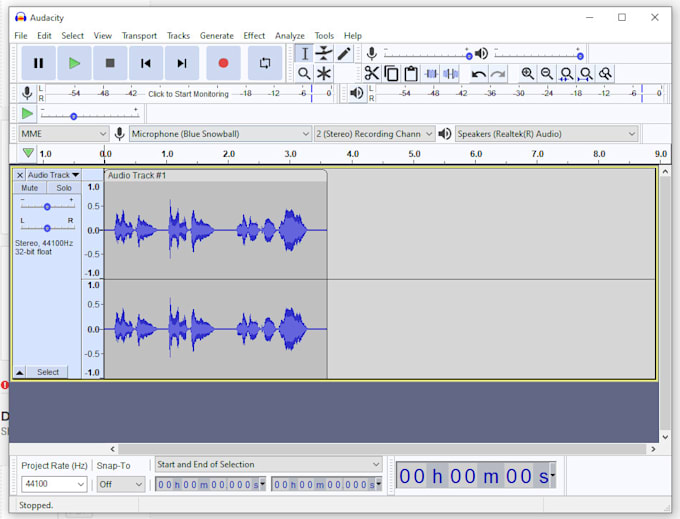Image resolution: width=680 pixels, height=519 pixels.
Task: Click the Stop playback button
Action: 110,63
